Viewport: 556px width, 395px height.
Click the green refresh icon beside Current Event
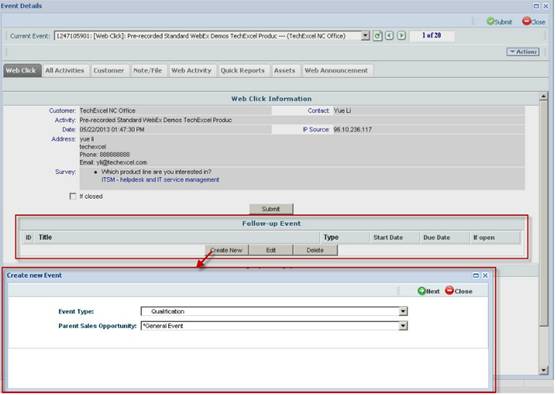[x=378, y=36]
